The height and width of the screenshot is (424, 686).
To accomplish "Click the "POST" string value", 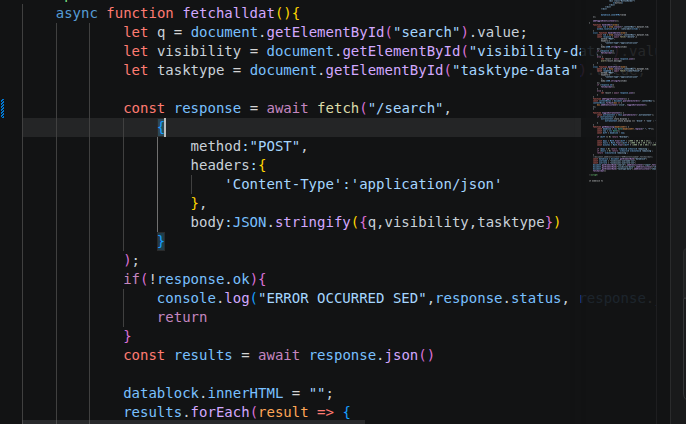I will pyautogui.click(x=275, y=146).
